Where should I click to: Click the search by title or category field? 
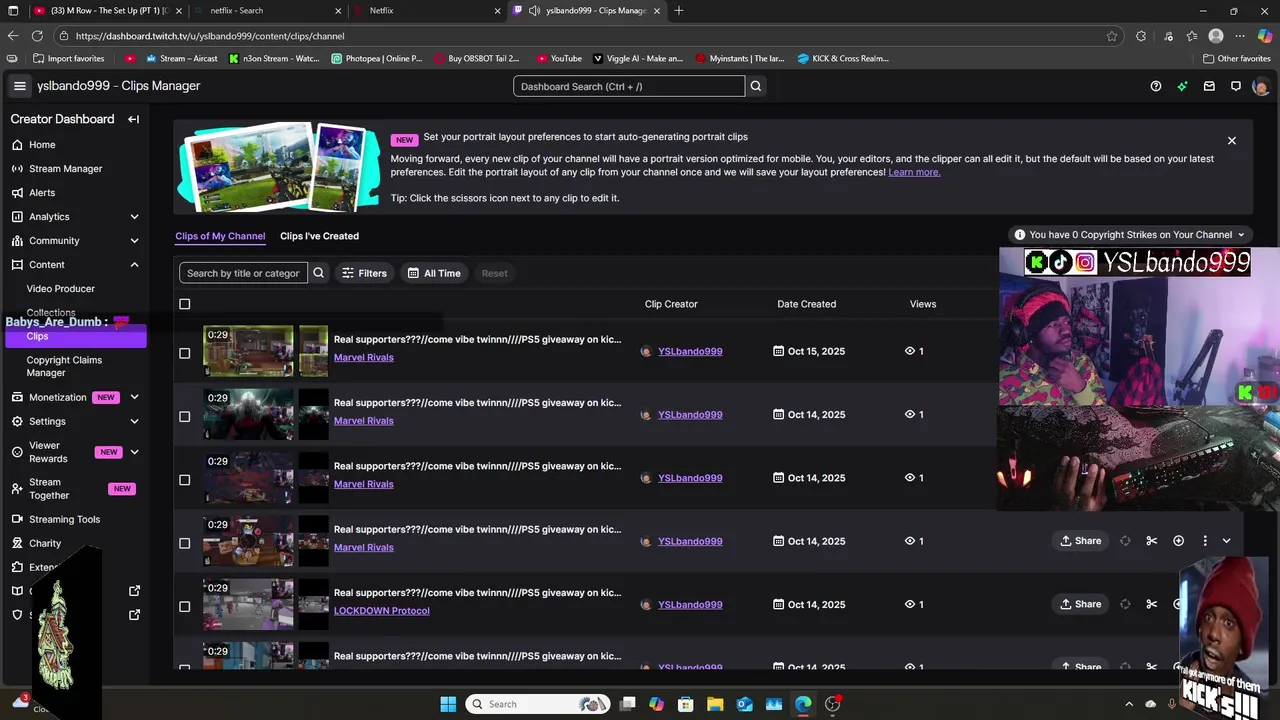243,273
